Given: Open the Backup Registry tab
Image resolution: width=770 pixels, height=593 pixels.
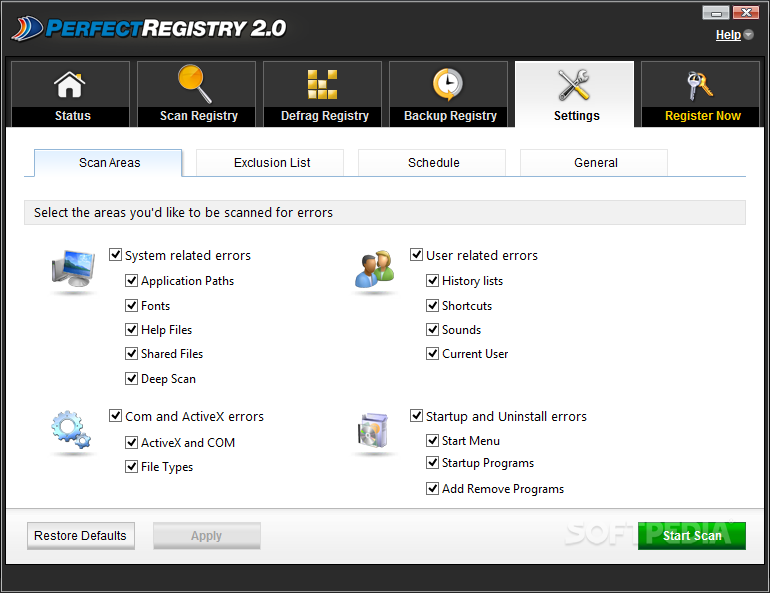Looking at the screenshot, I should (448, 94).
